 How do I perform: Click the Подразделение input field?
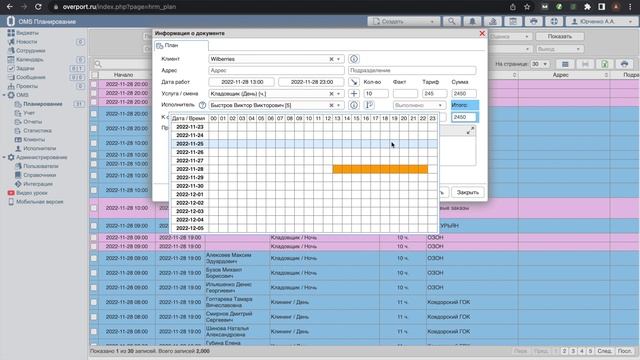click(412, 71)
